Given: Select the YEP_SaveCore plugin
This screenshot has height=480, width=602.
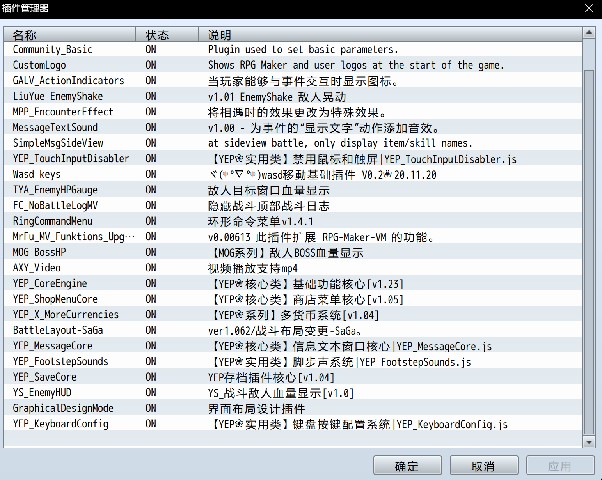Looking at the screenshot, I should tap(293, 377).
